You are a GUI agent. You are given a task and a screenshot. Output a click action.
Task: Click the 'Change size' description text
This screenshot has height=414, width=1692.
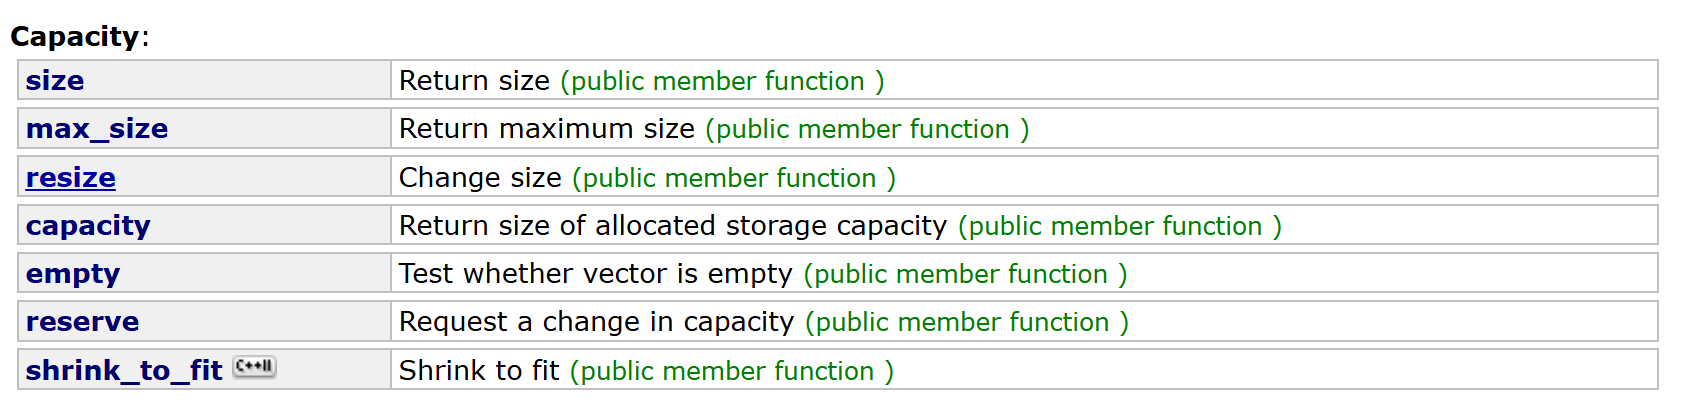pyautogui.click(x=481, y=178)
